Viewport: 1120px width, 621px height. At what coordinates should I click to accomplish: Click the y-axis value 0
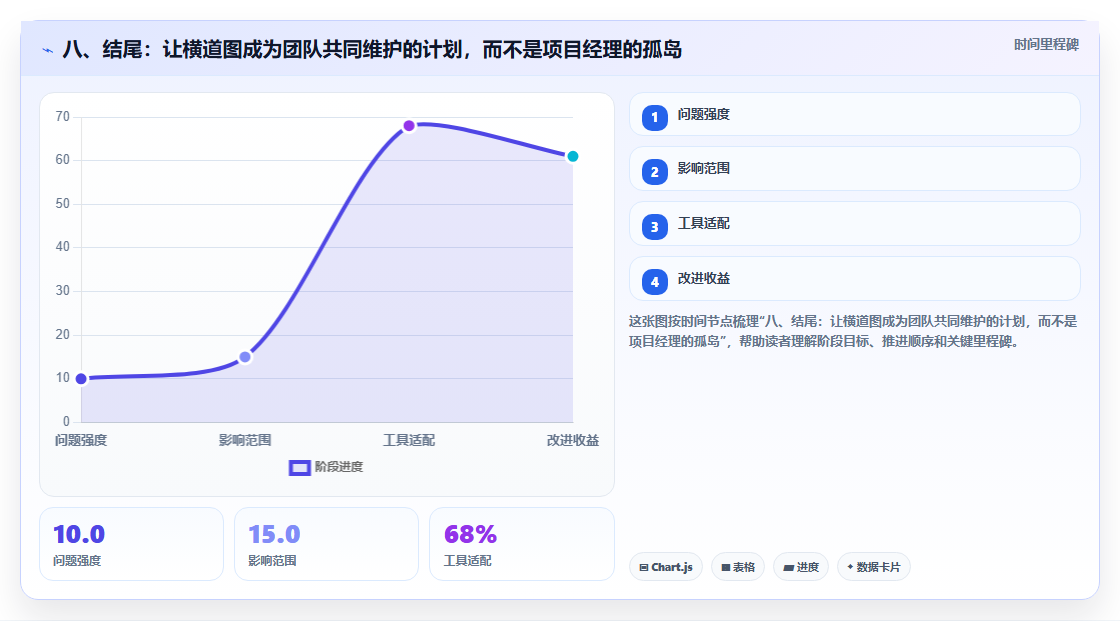(66, 422)
